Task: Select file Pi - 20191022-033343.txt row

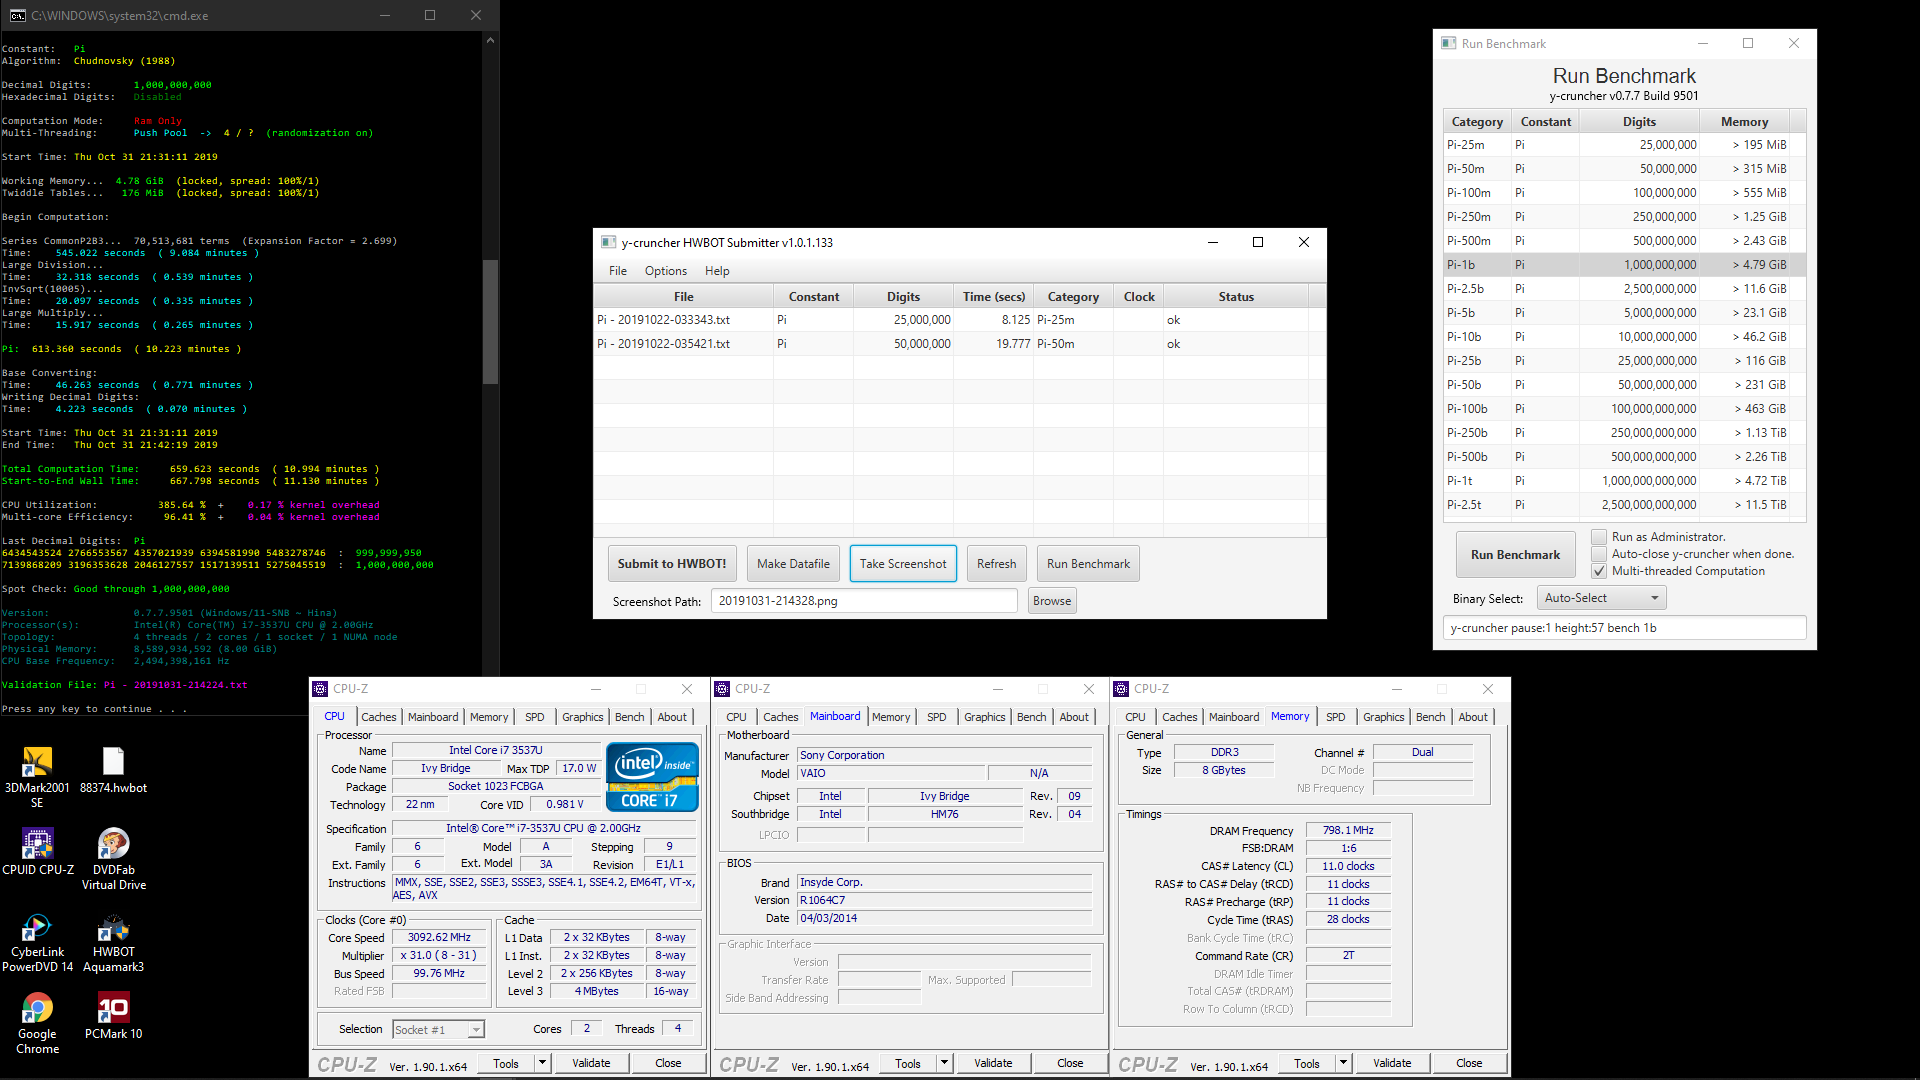Action: point(959,320)
